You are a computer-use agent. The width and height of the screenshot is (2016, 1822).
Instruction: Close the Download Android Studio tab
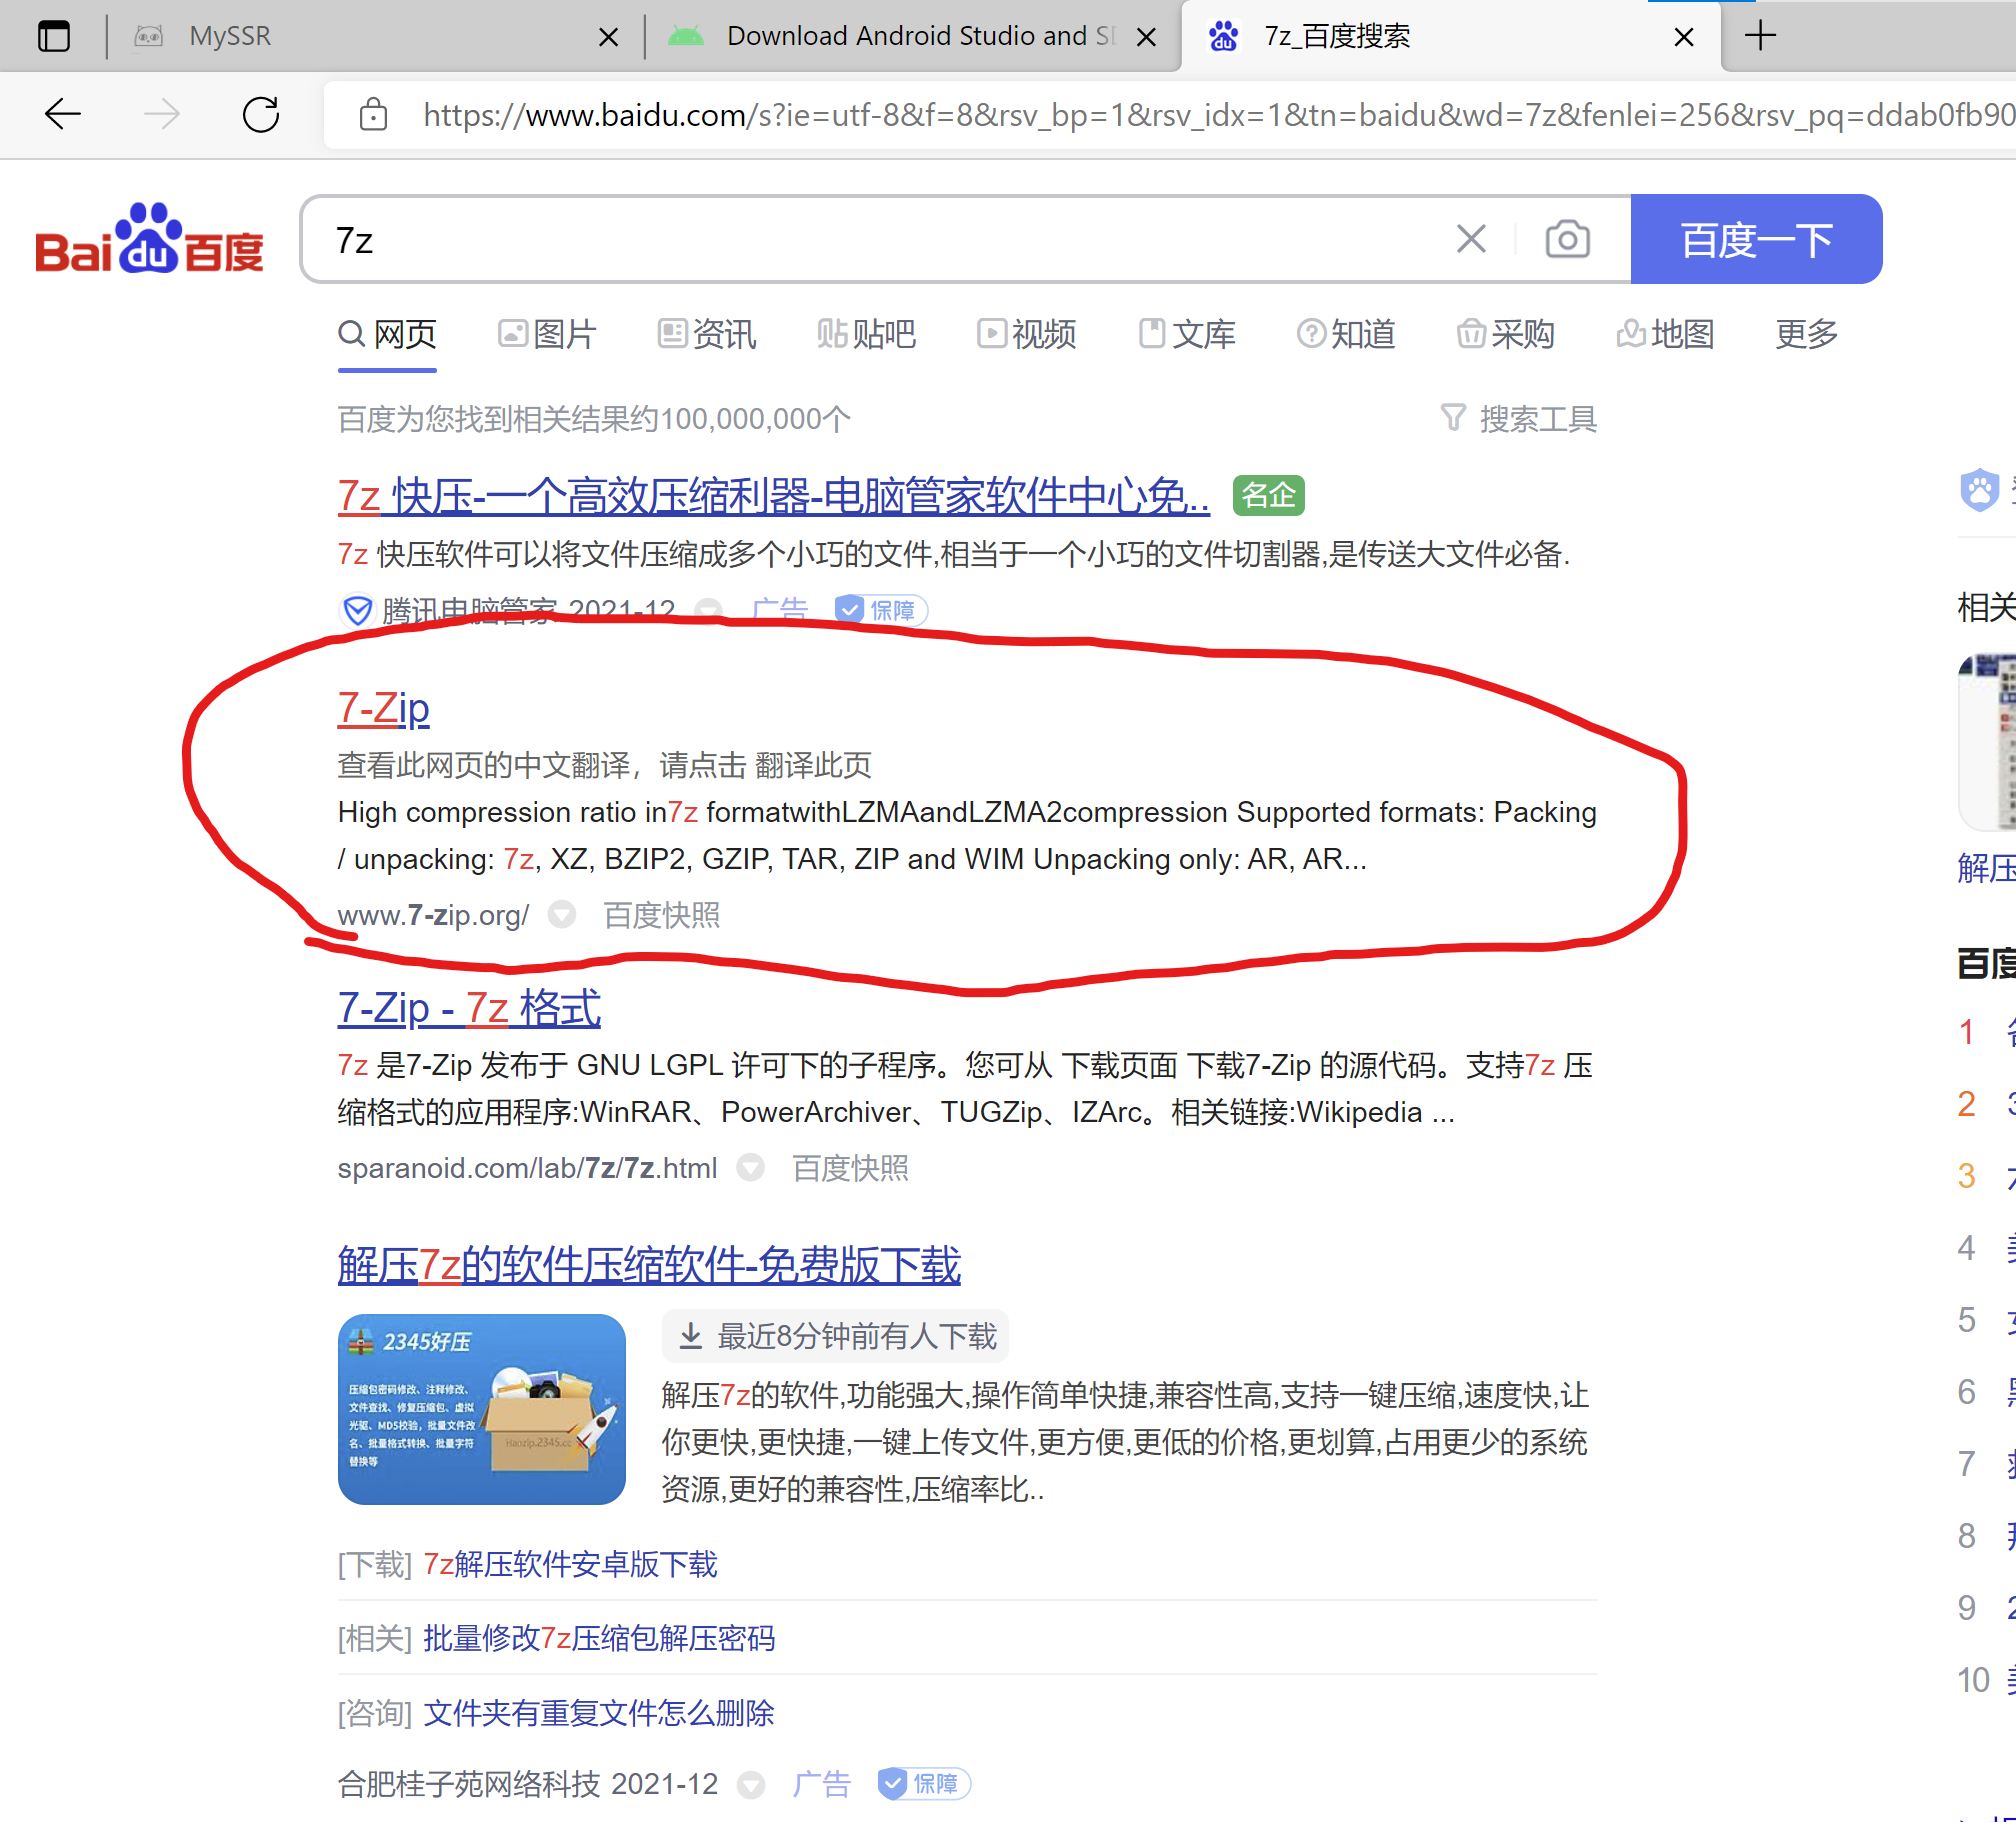coord(1147,37)
